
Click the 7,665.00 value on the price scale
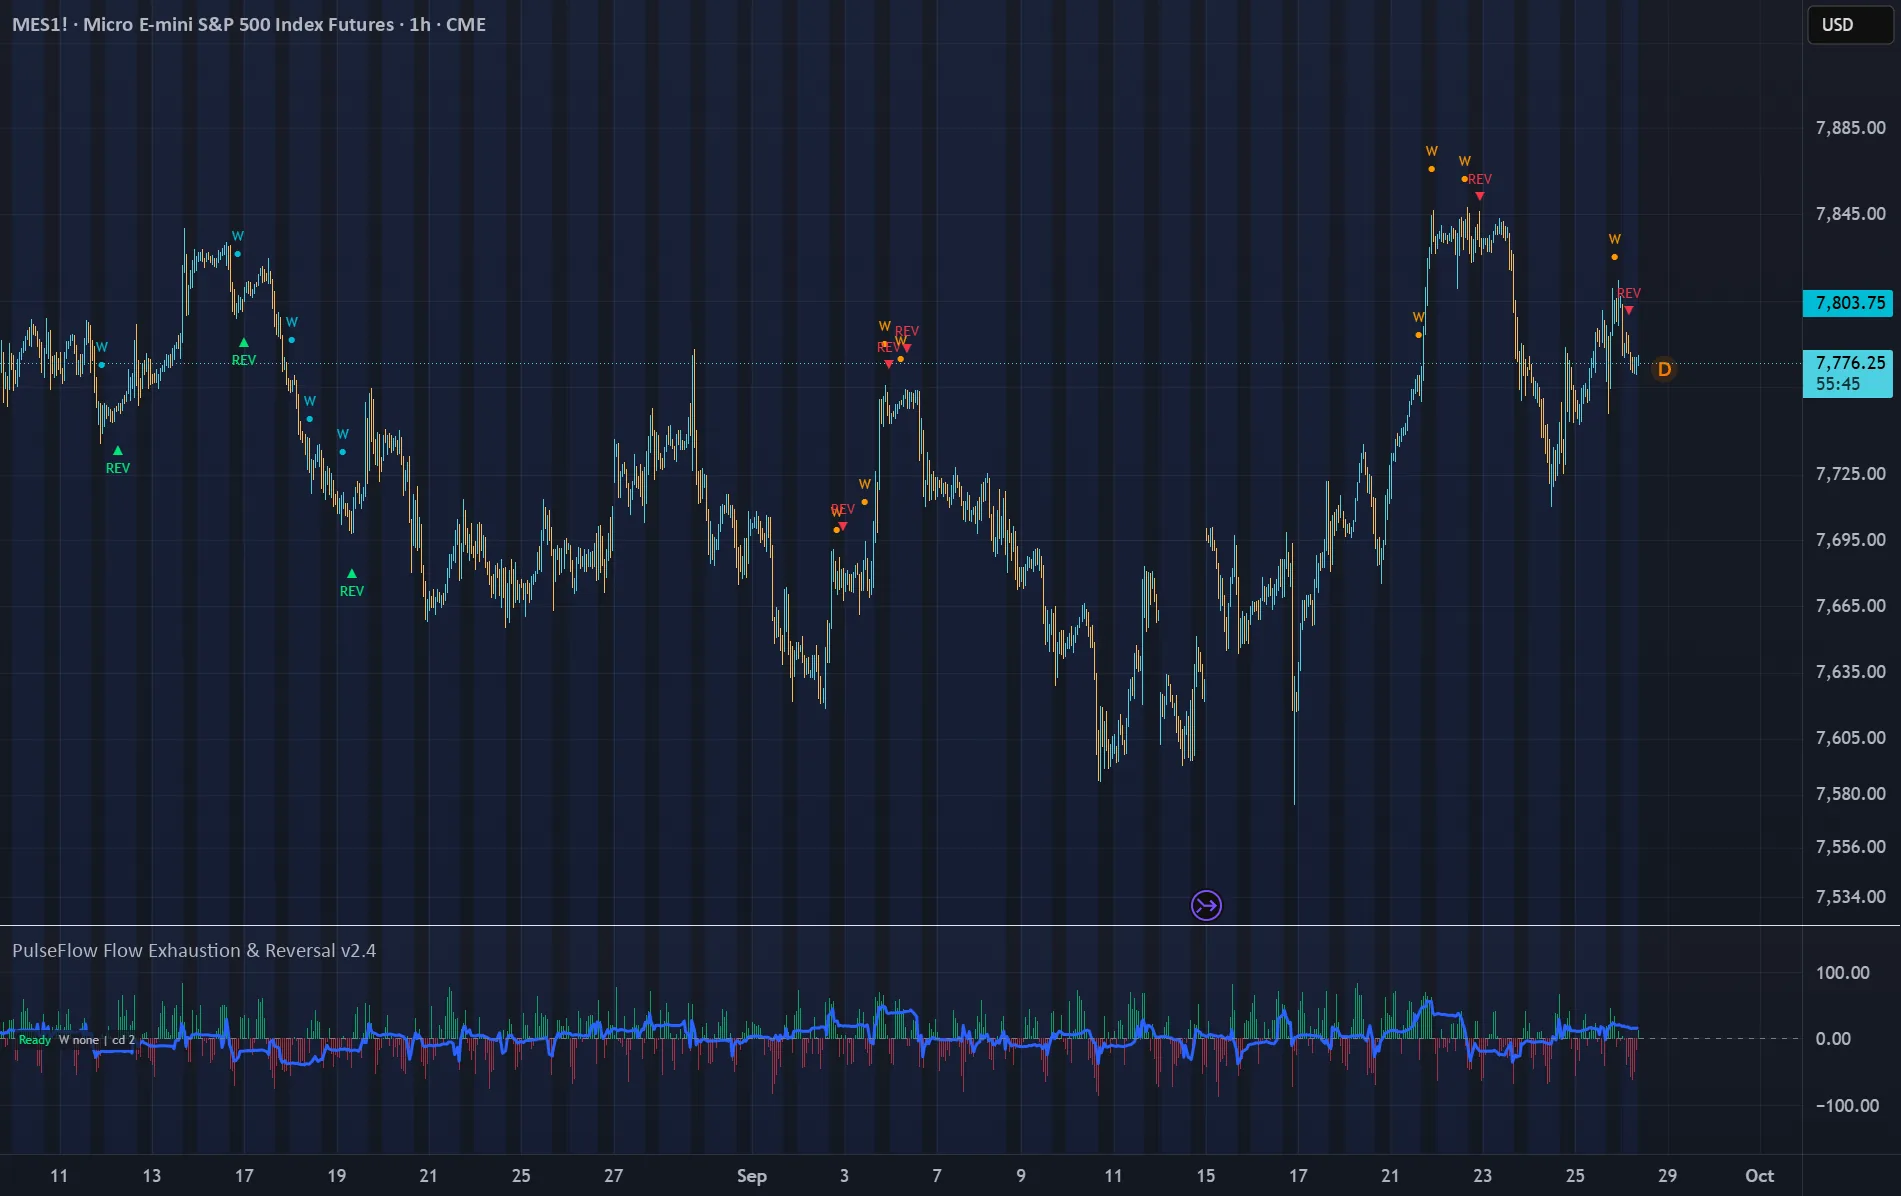(x=1850, y=606)
